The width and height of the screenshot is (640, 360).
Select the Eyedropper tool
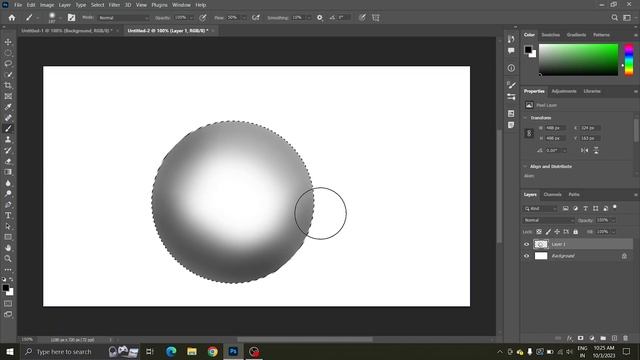click(8, 107)
